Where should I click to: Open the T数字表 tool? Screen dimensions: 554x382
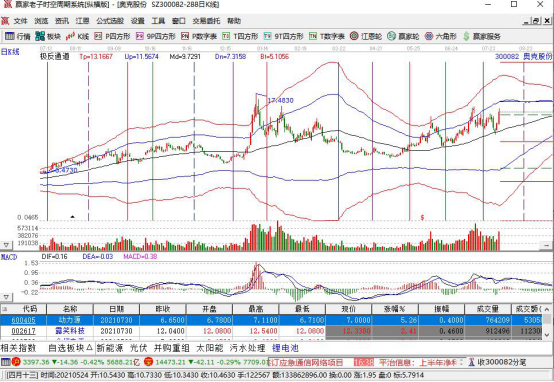pos(327,36)
